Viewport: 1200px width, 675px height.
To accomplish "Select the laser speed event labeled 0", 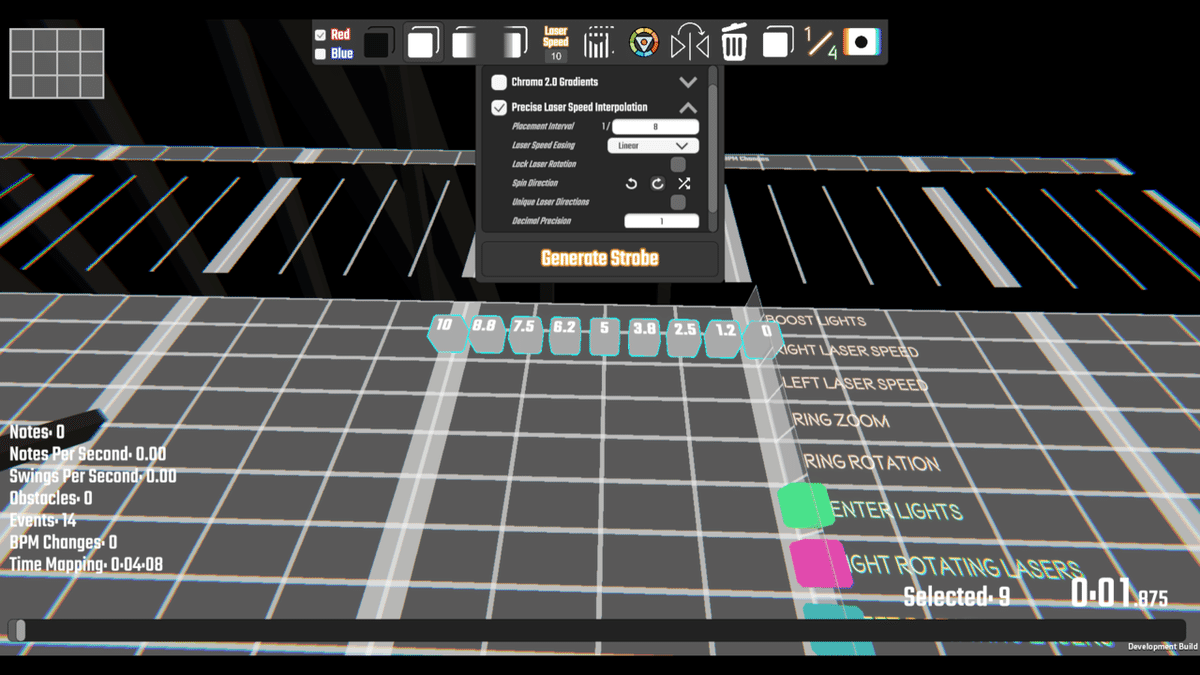I will pos(763,339).
